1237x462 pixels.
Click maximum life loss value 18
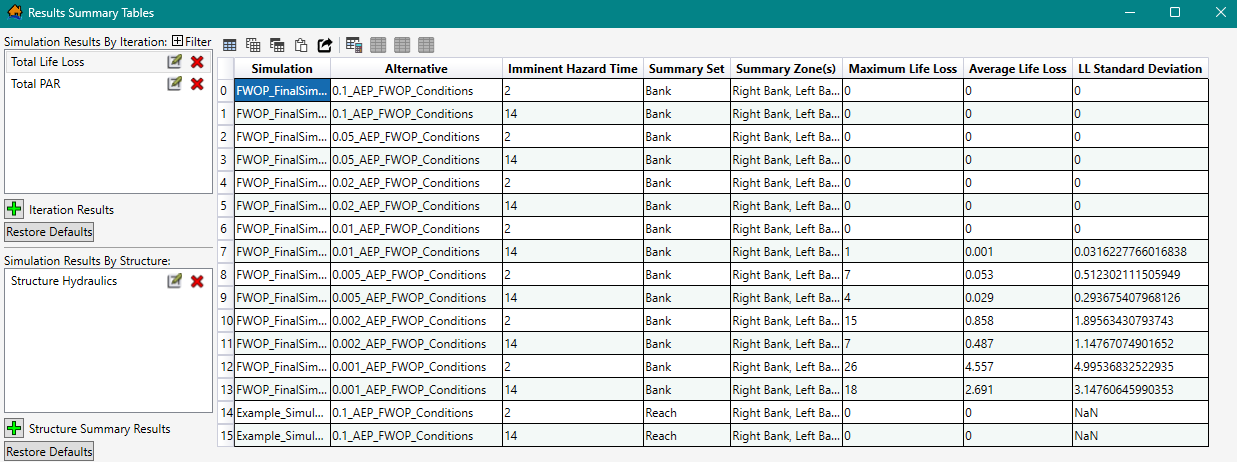[x=902, y=390]
